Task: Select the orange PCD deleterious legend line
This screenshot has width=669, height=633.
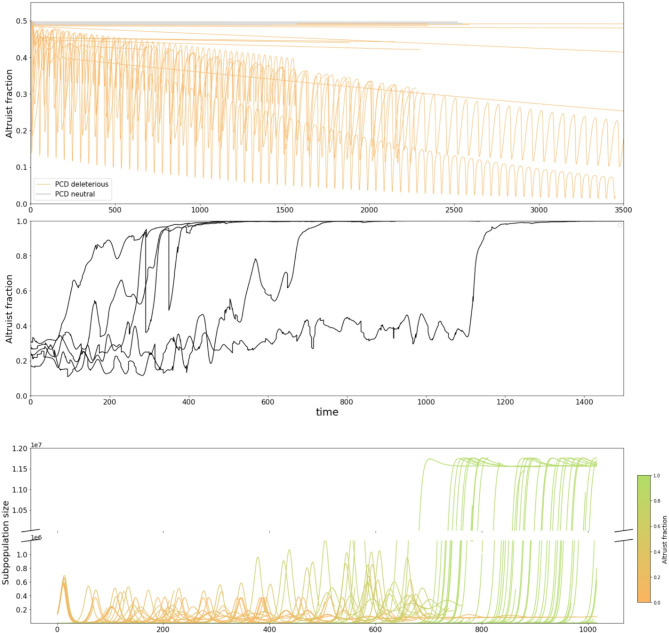Action: coord(44,184)
